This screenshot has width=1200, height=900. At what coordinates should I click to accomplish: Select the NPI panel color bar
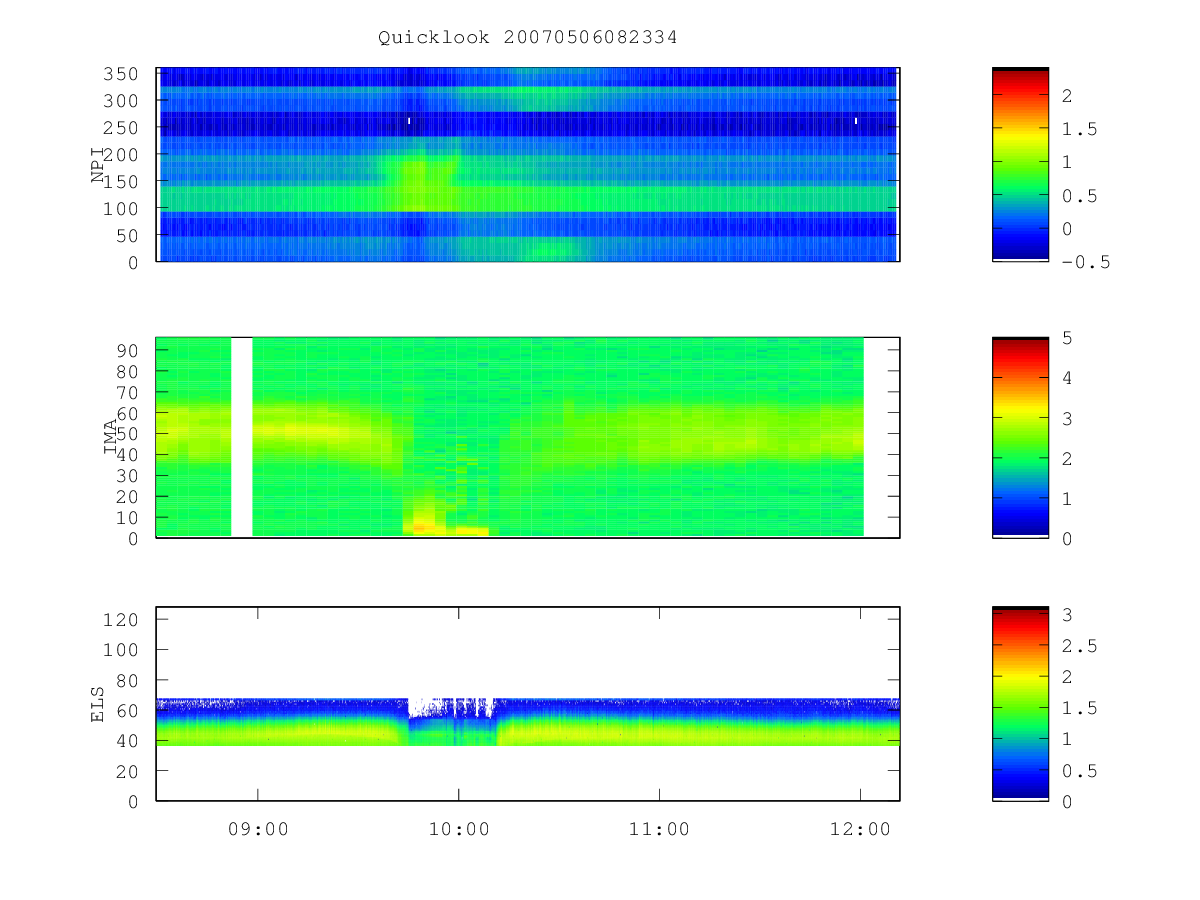tap(1020, 164)
